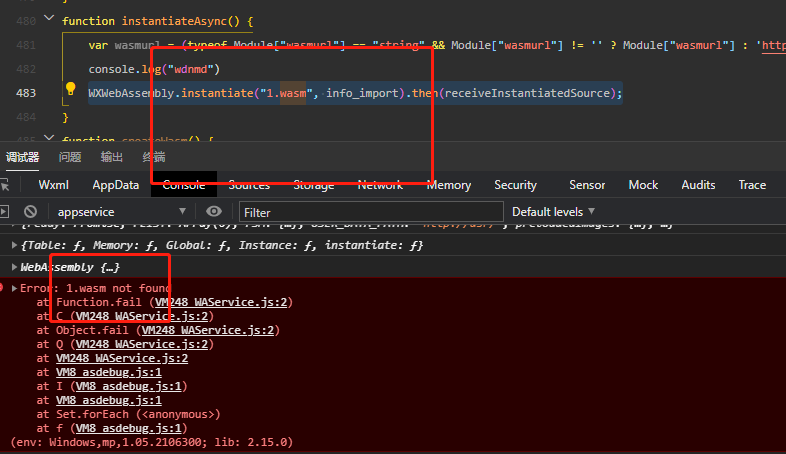The width and height of the screenshot is (786, 454).
Task: Open the Audits devtools tab
Action: click(x=698, y=185)
